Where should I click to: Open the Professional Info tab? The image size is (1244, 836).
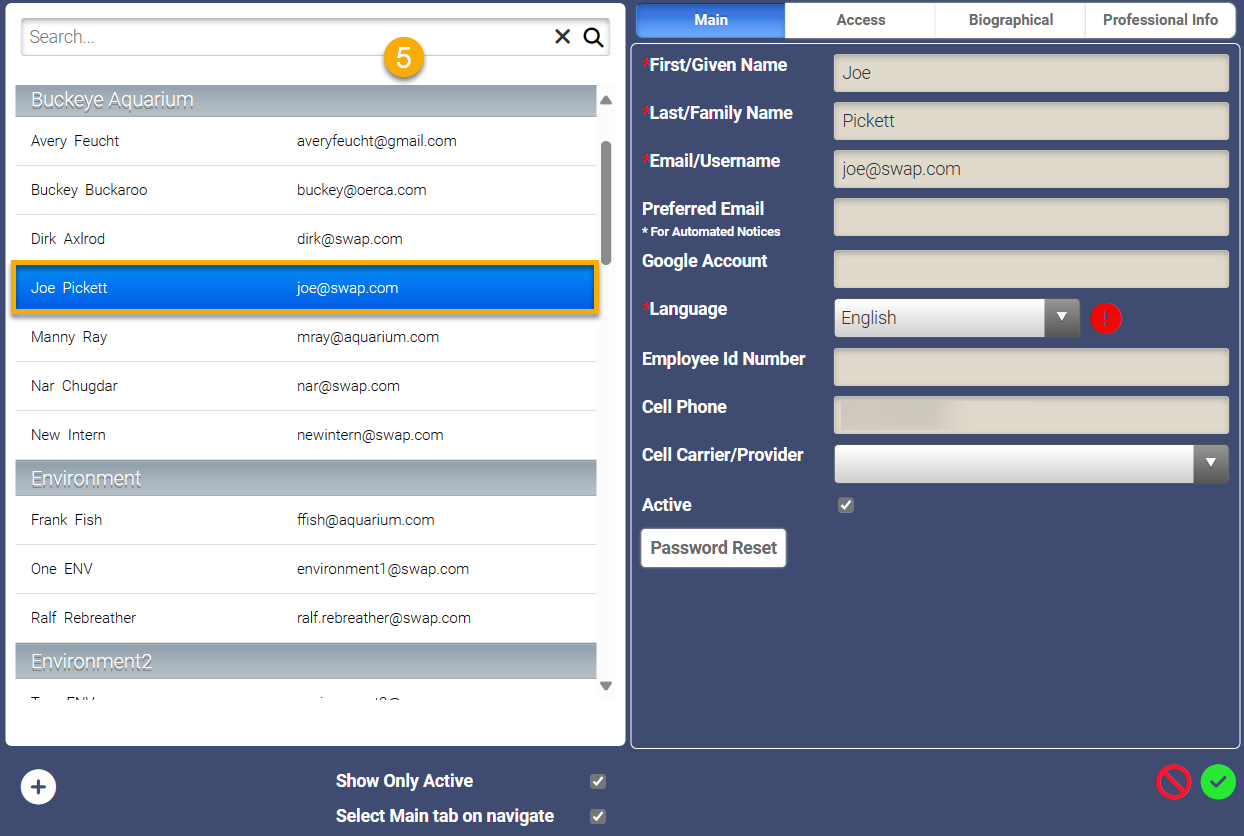pyautogui.click(x=1161, y=20)
